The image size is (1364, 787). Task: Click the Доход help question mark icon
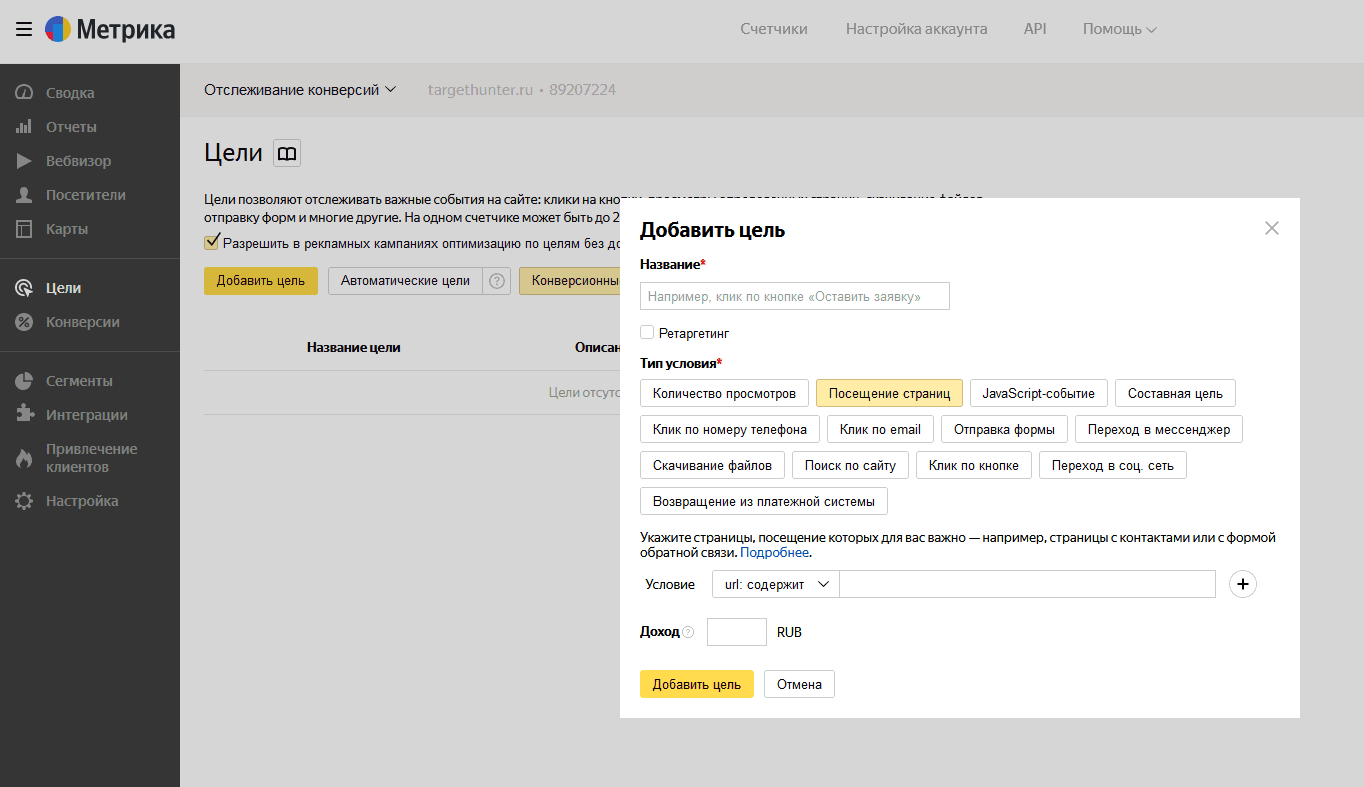pyautogui.click(x=688, y=632)
